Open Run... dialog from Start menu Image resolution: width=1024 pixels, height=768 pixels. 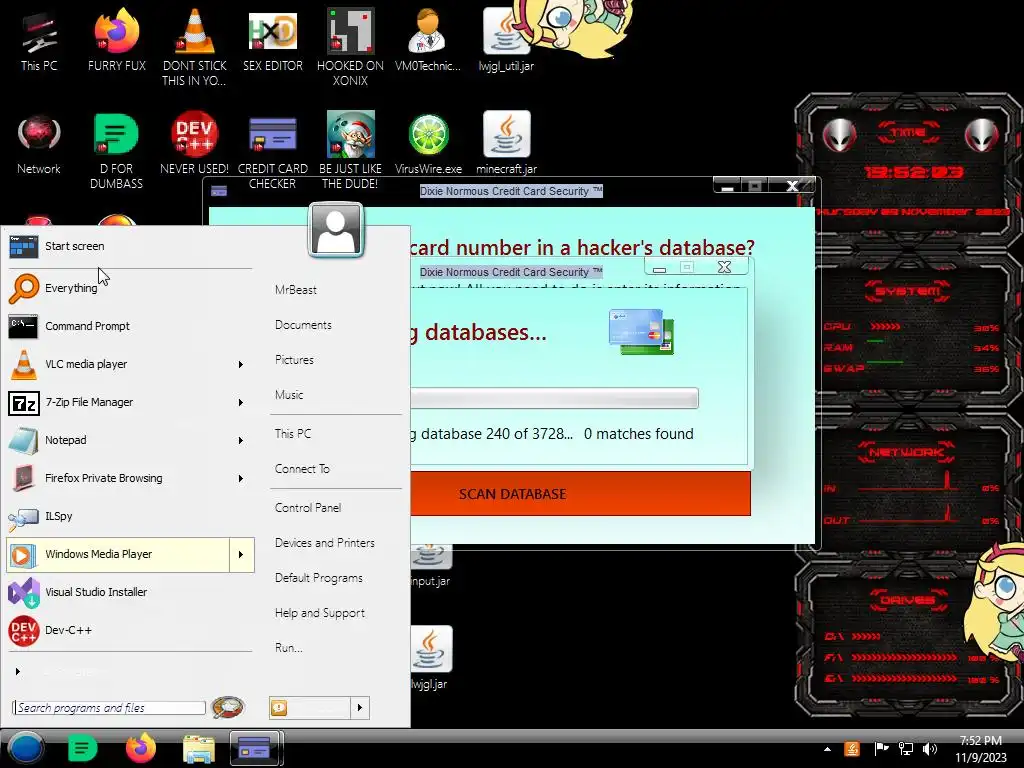[x=289, y=648]
